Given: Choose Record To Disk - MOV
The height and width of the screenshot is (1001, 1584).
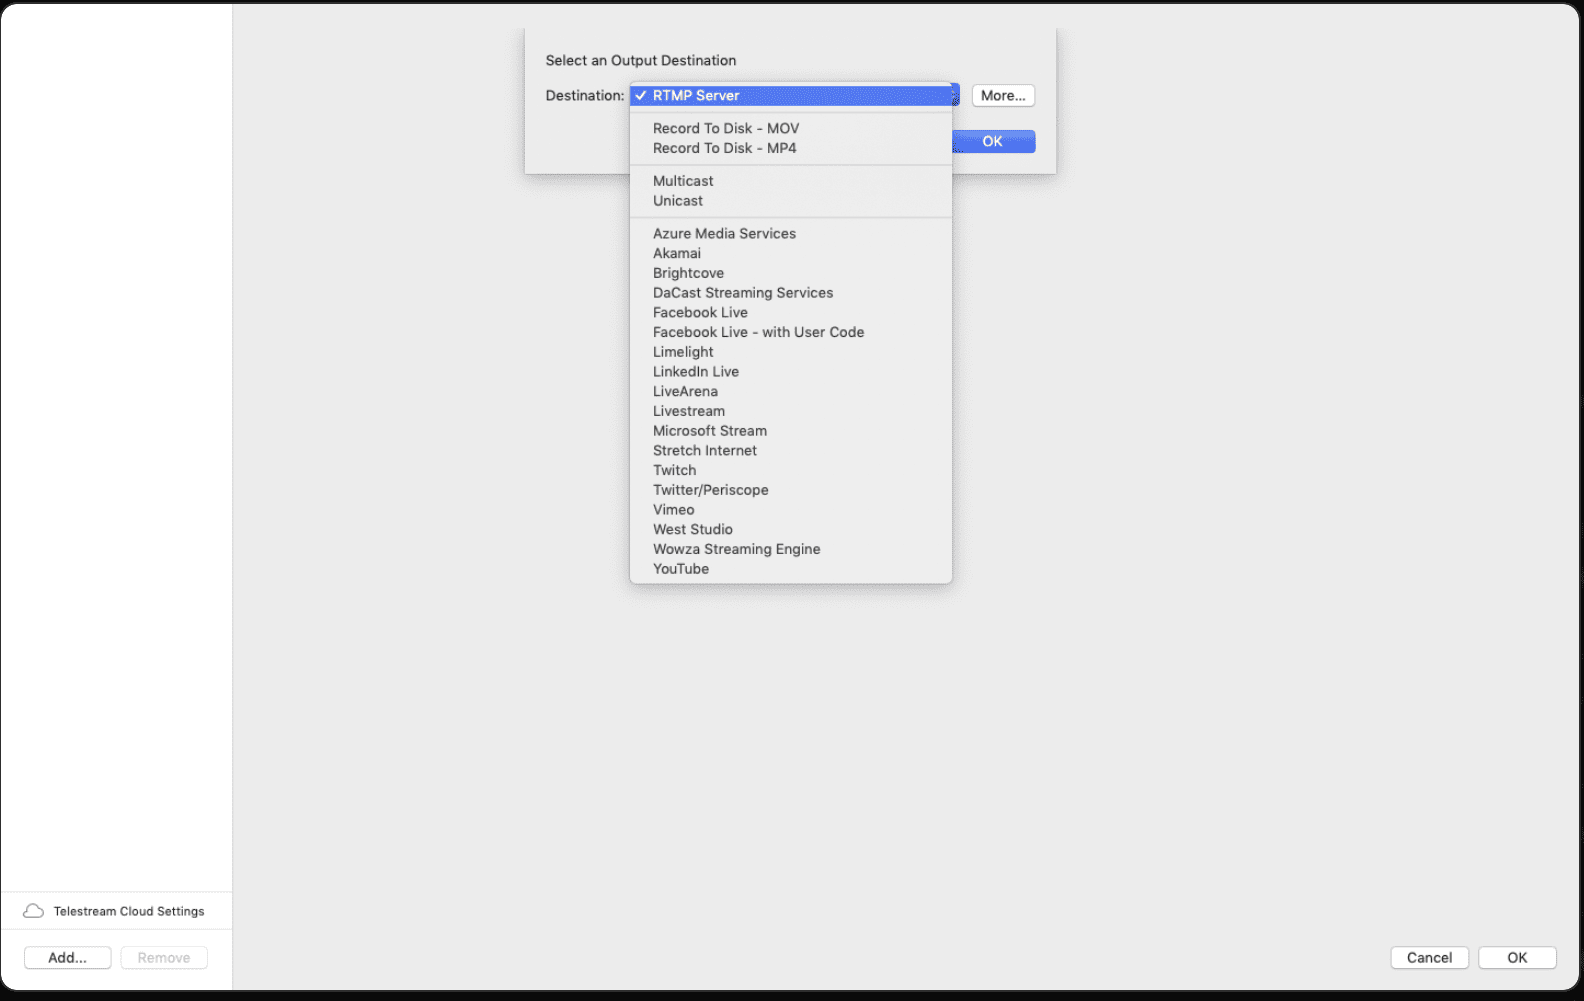Looking at the screenshot, I should click(x=791, y=129).
